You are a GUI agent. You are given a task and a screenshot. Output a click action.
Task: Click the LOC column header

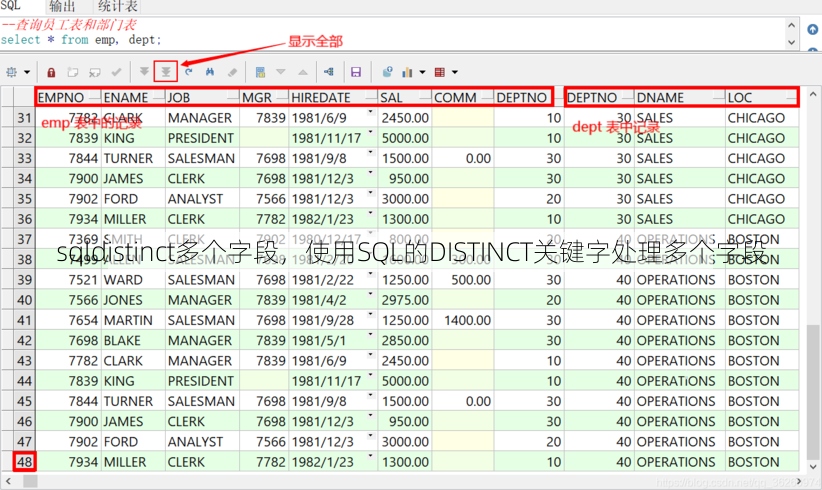point(762,97)
